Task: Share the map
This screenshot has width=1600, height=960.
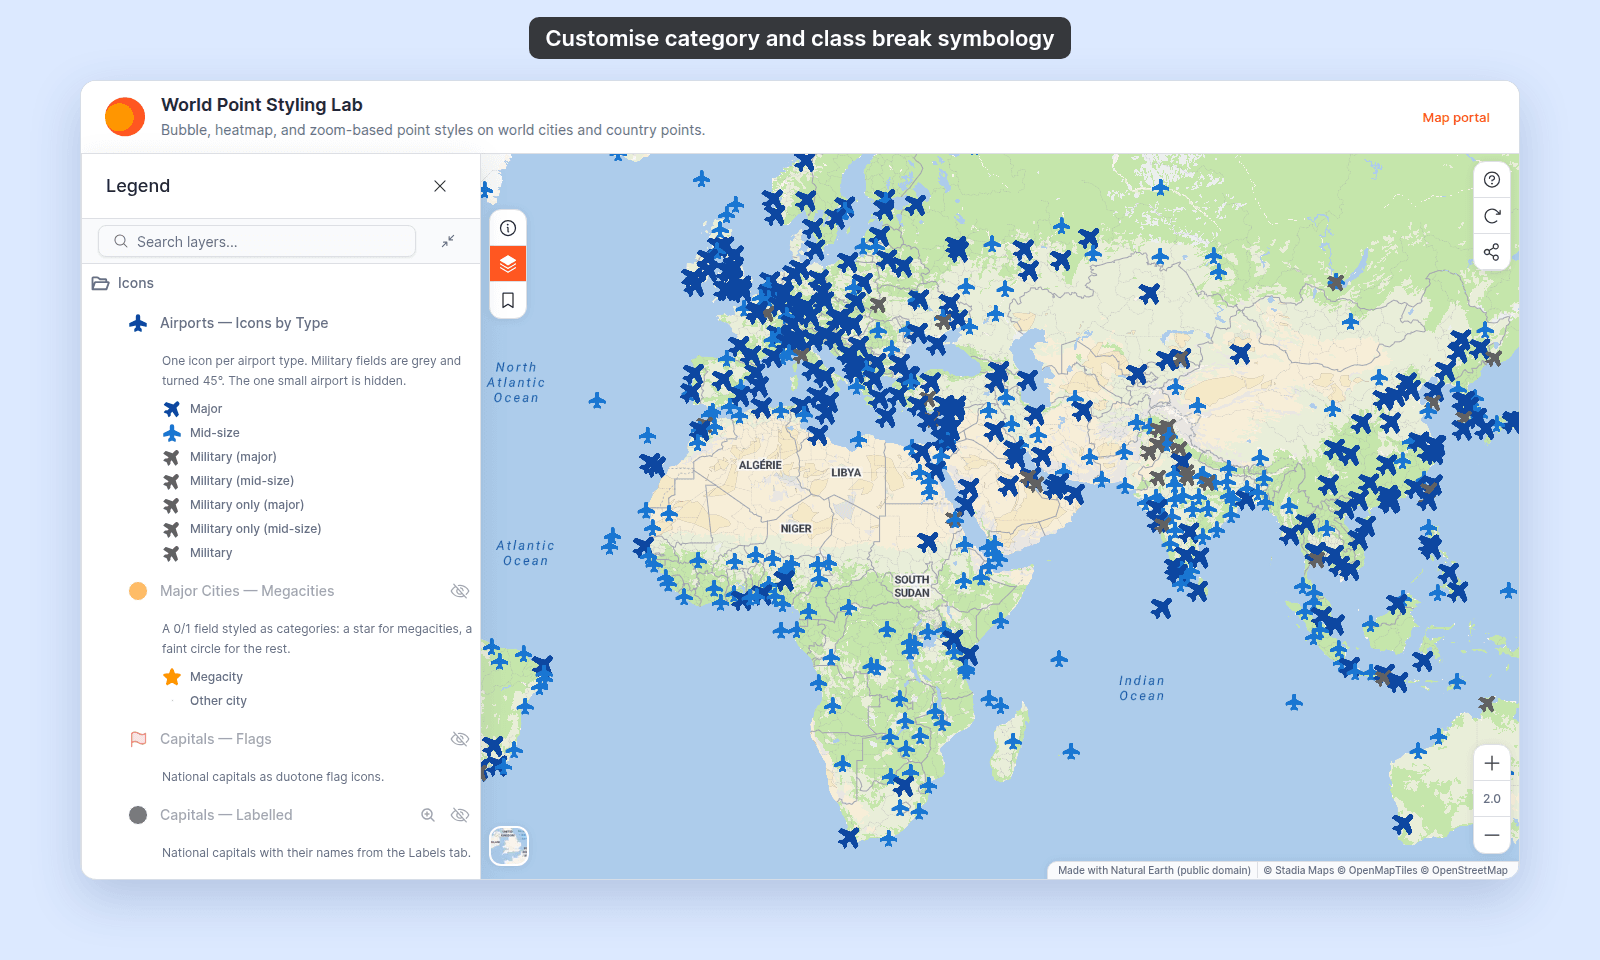Action: point(1492,252)
